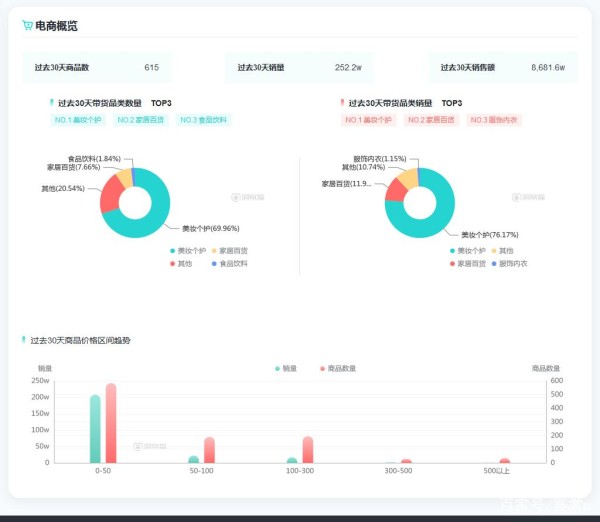
Task: Click the teal pin icon beside 过去30天带货品类数量
Action: (51, 102)
